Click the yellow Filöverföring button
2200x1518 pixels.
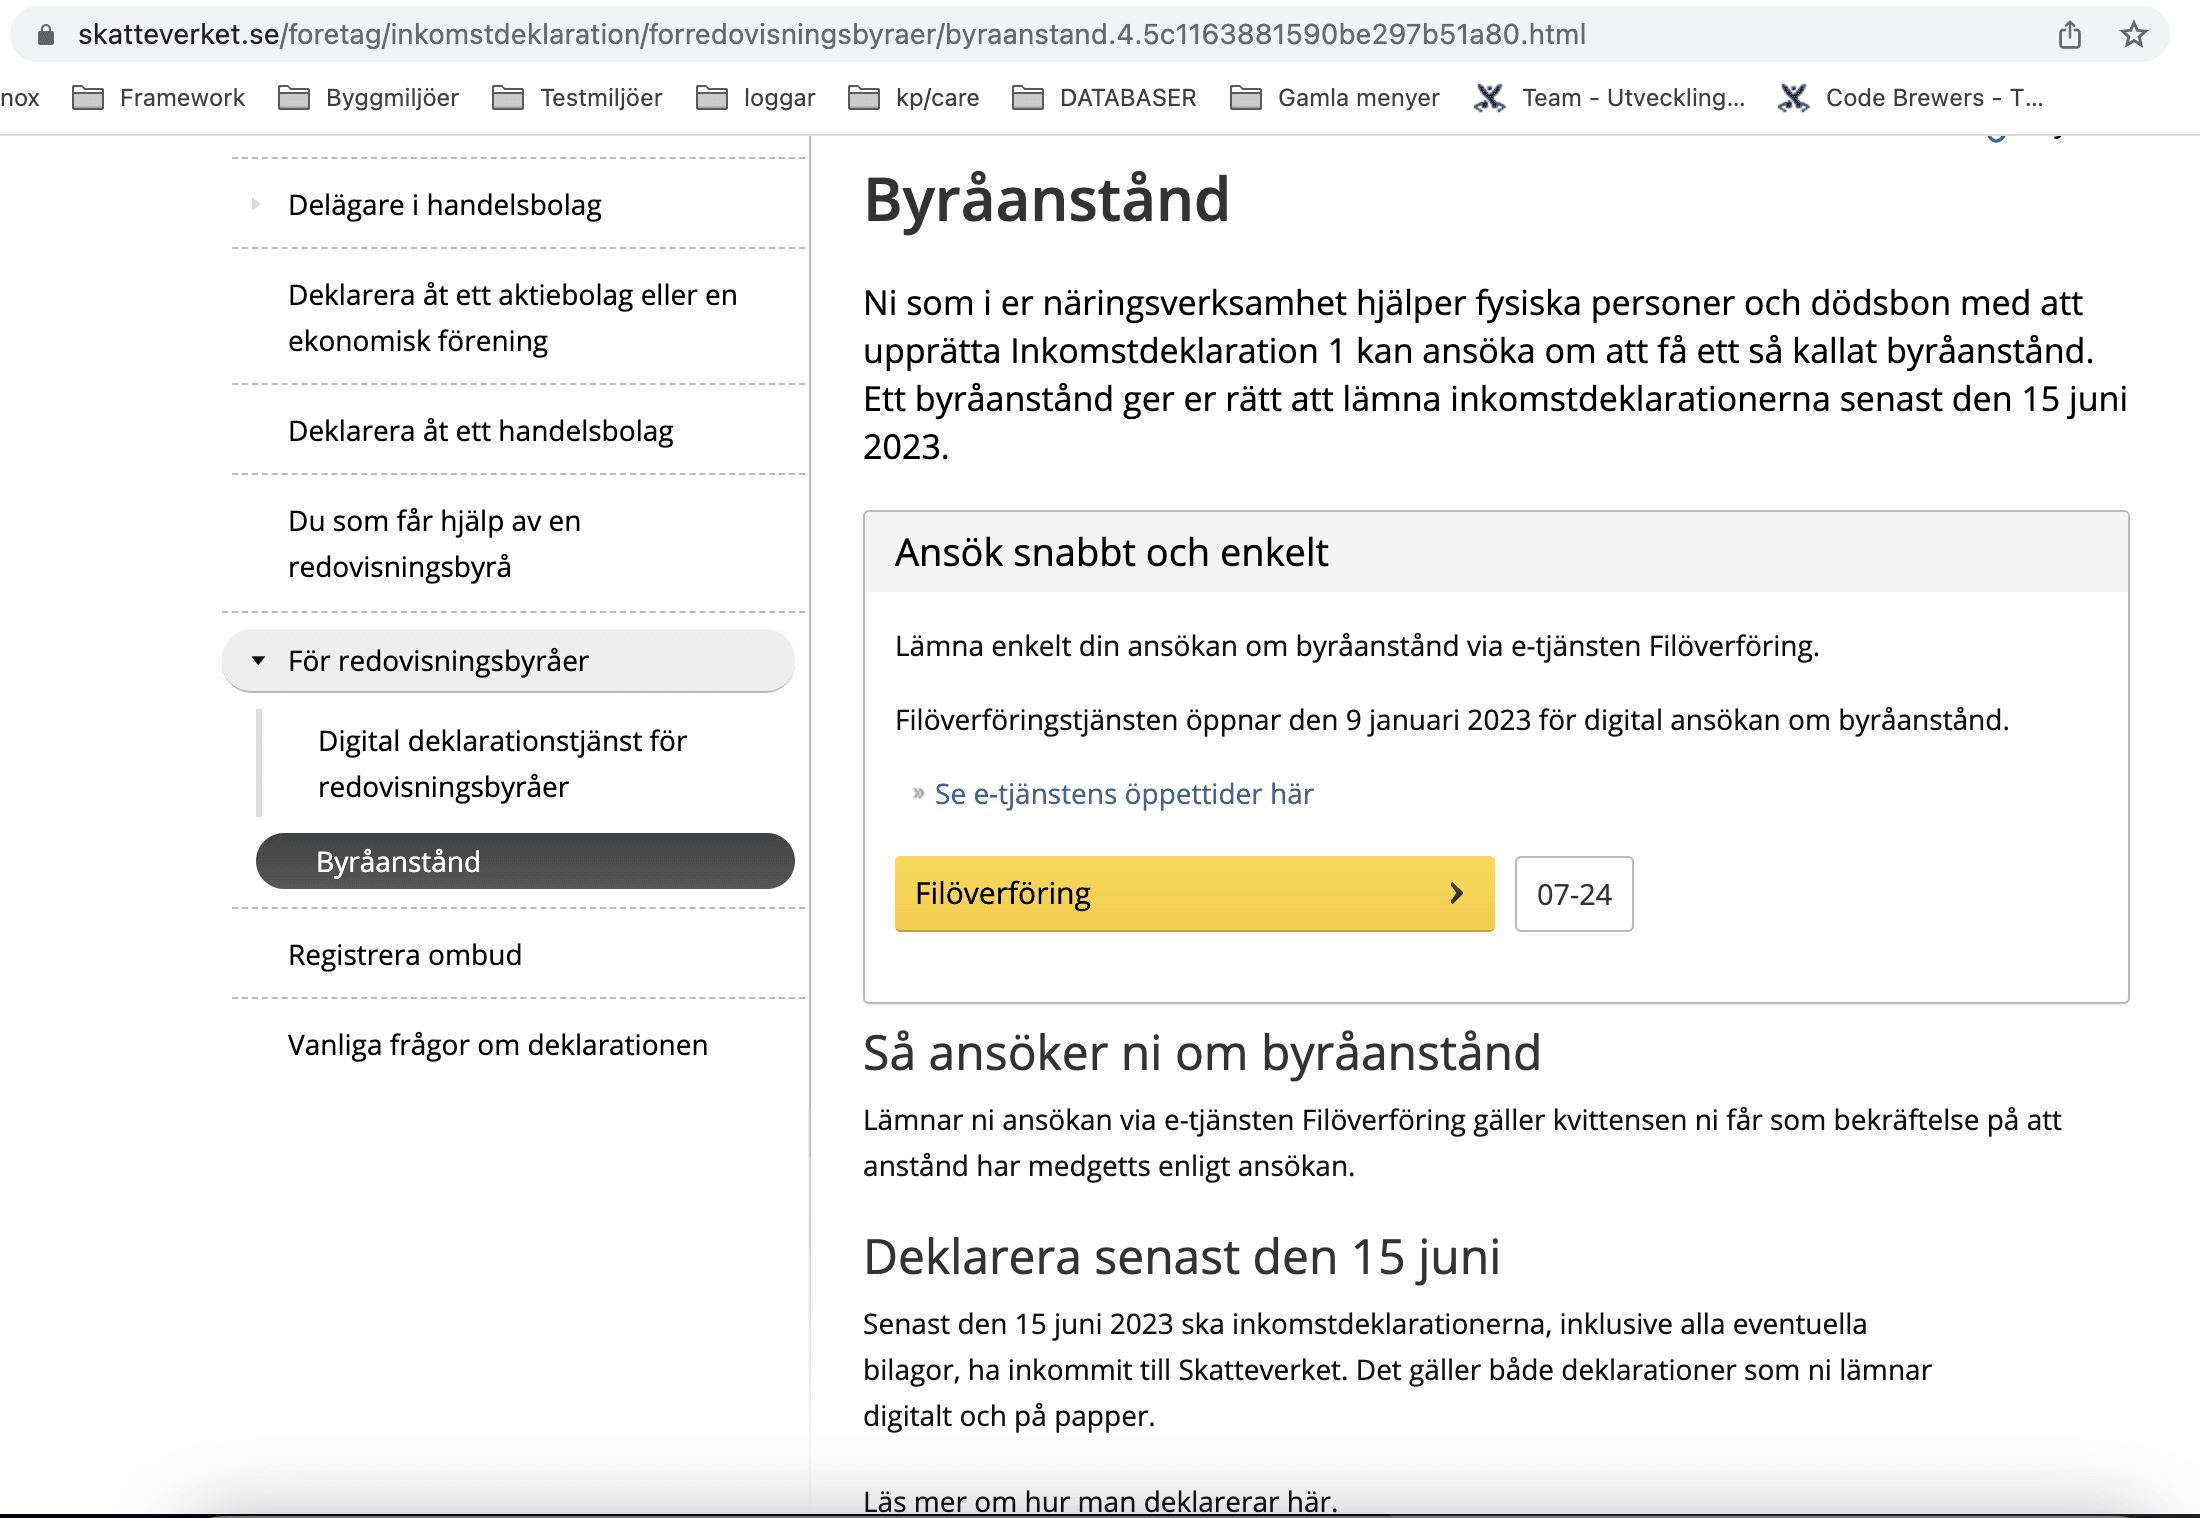[x=1195, y=893]
